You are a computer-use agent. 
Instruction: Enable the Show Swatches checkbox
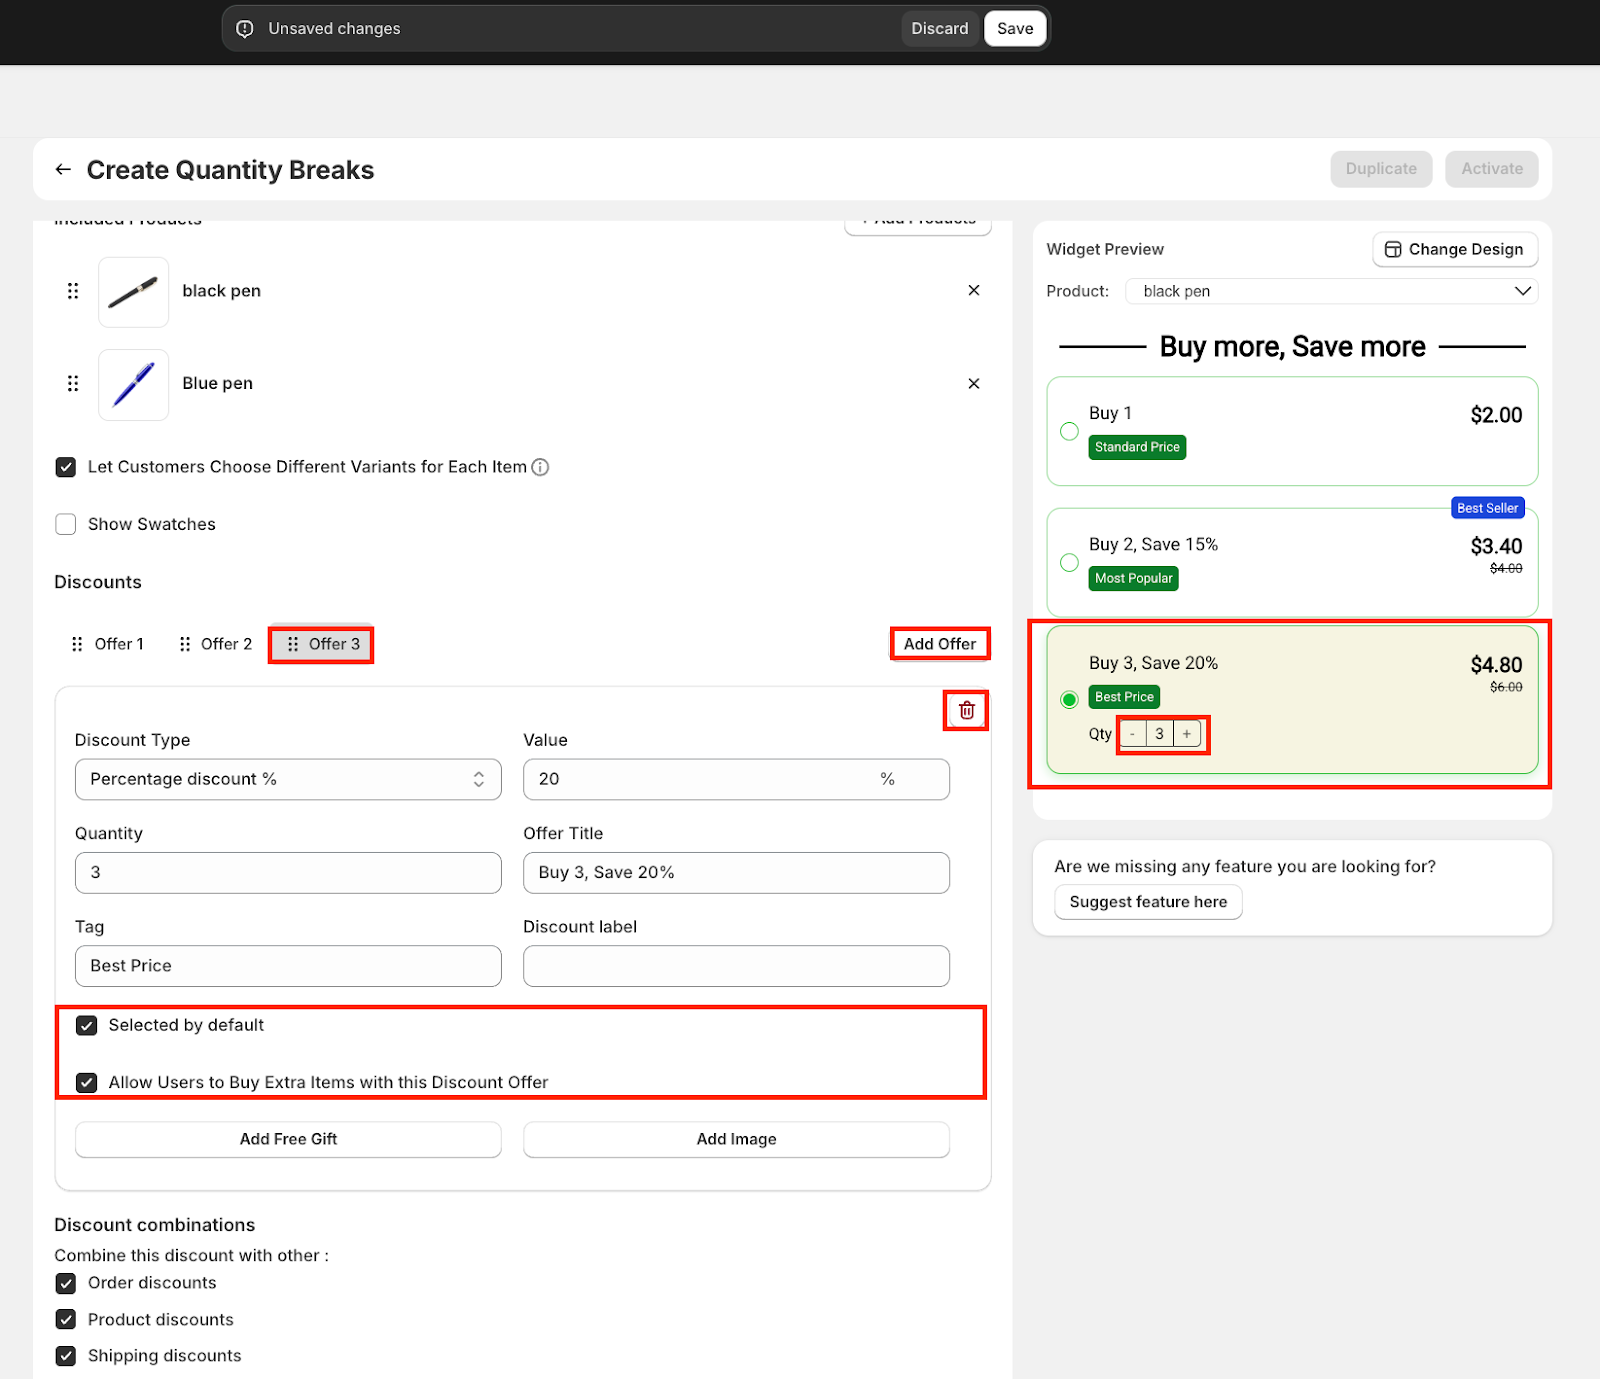click(x=66, y=525)
